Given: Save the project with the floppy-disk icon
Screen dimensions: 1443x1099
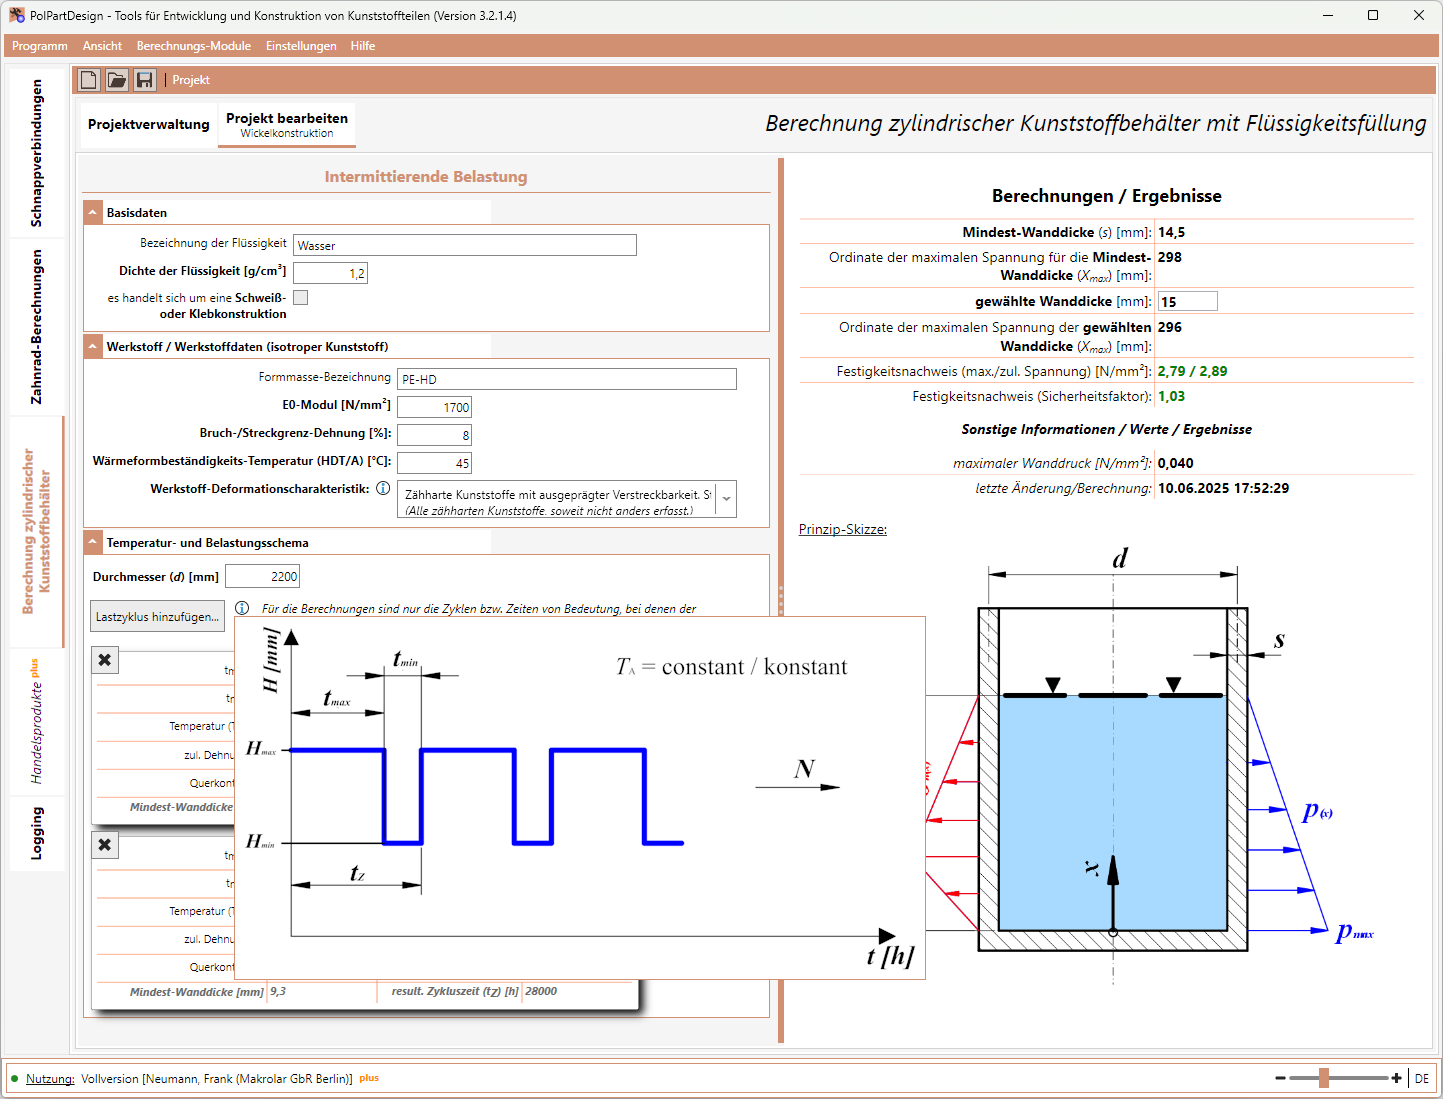Looking at the screenshot, I should (145, 80).
